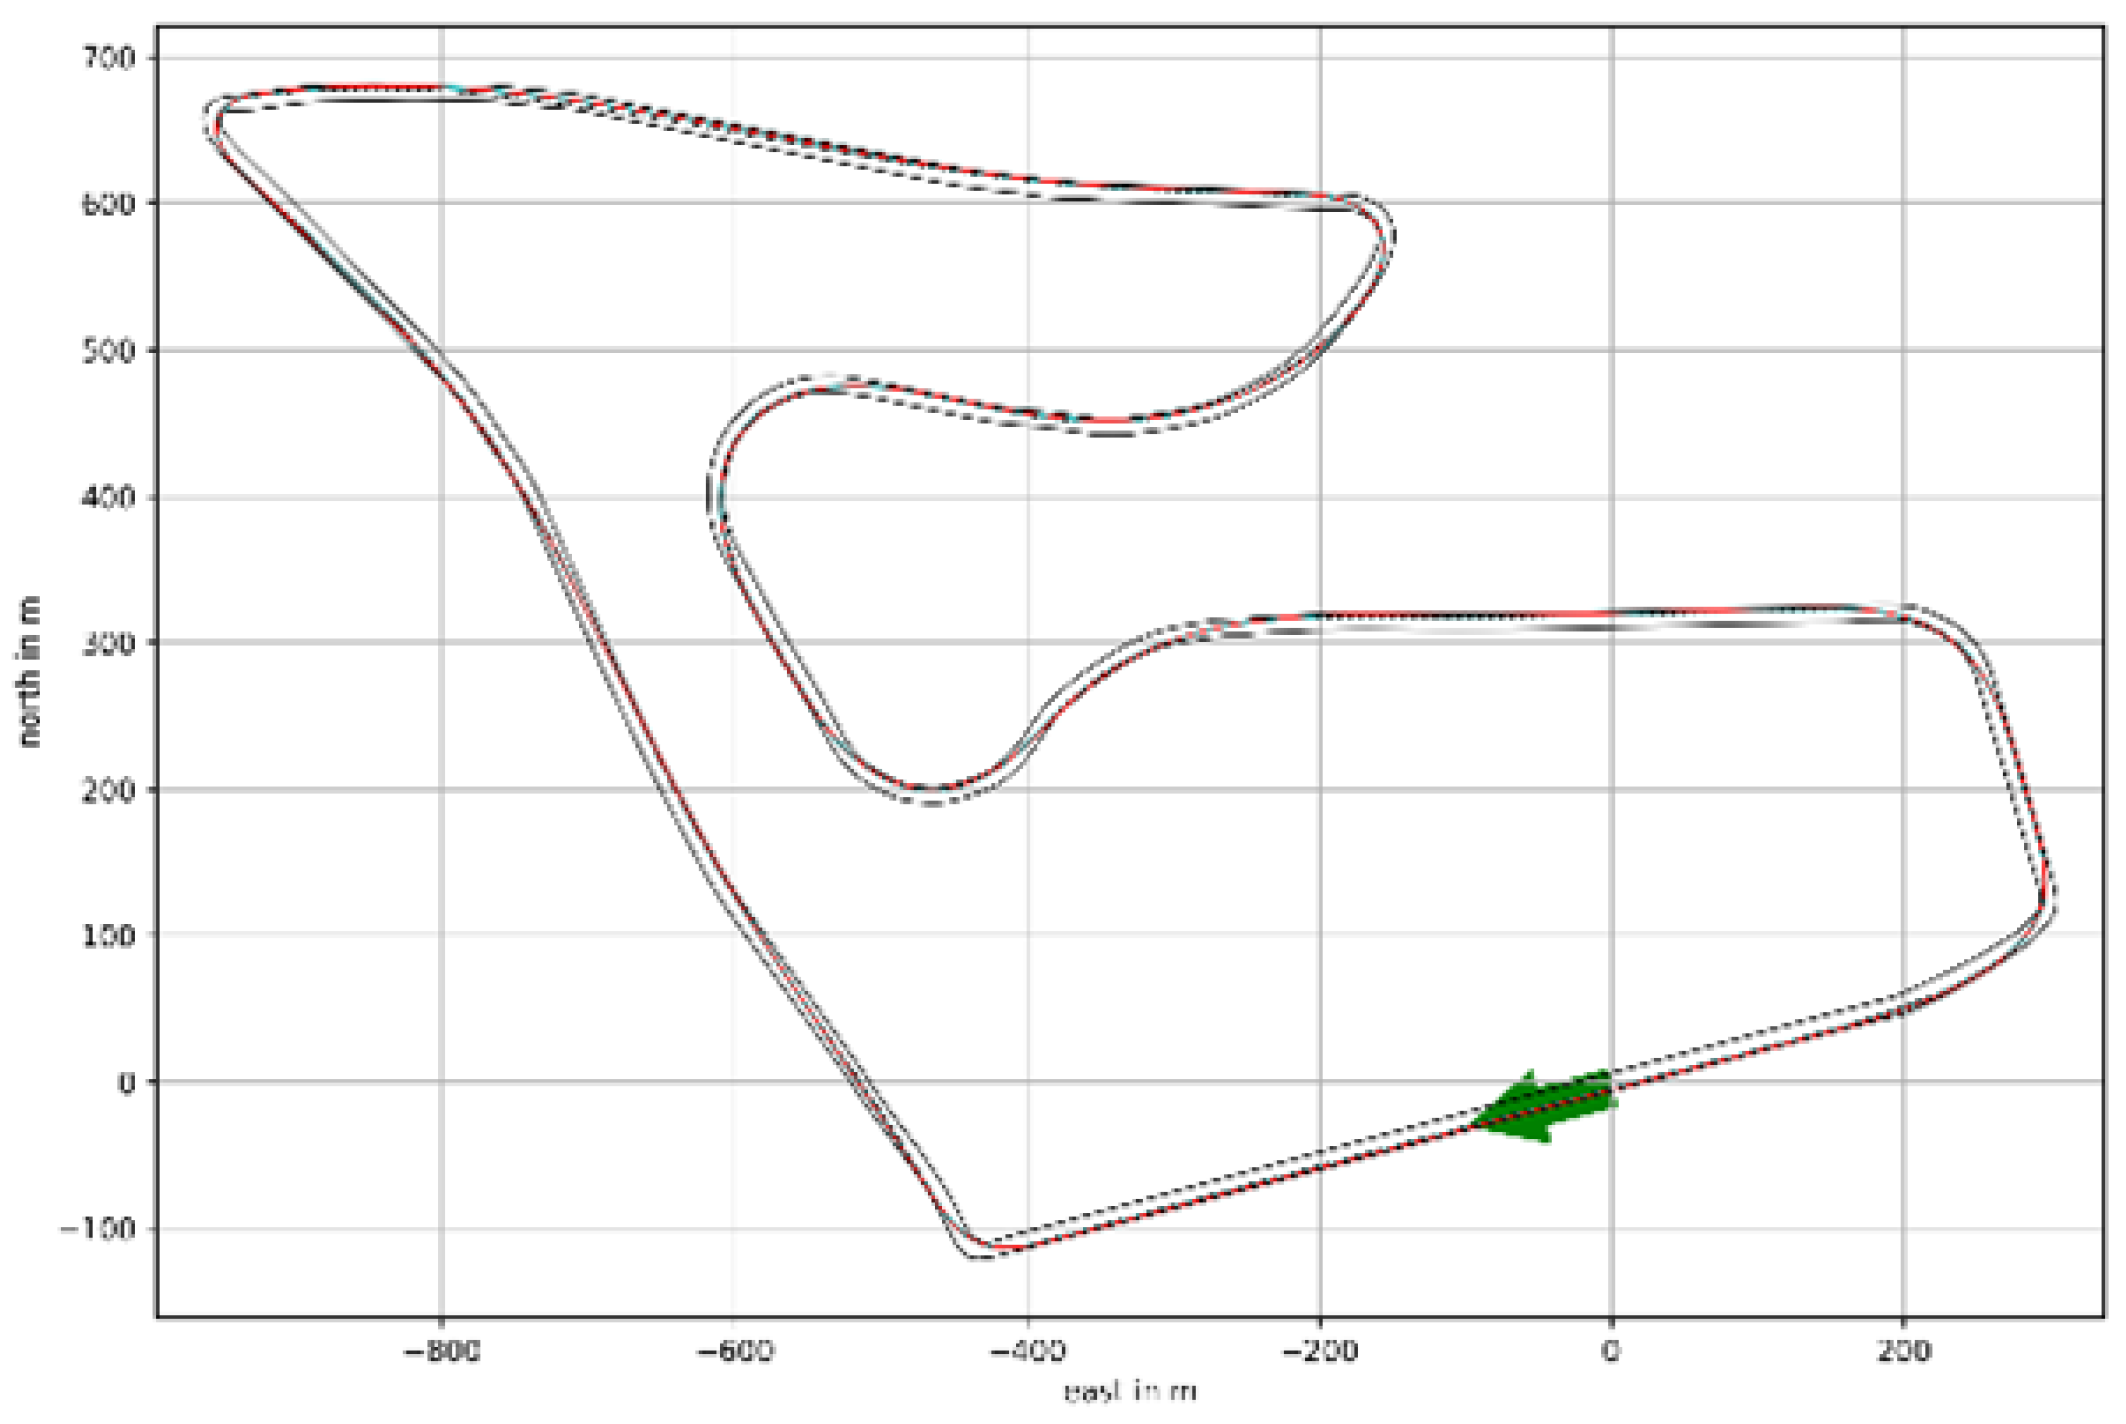Click the green start direction arrow

coord(1545,1106)
